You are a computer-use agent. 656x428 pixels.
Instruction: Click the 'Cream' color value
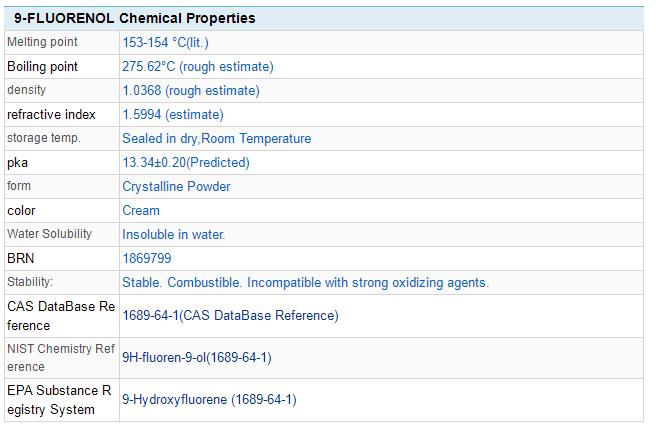click(x=141, y=210)
